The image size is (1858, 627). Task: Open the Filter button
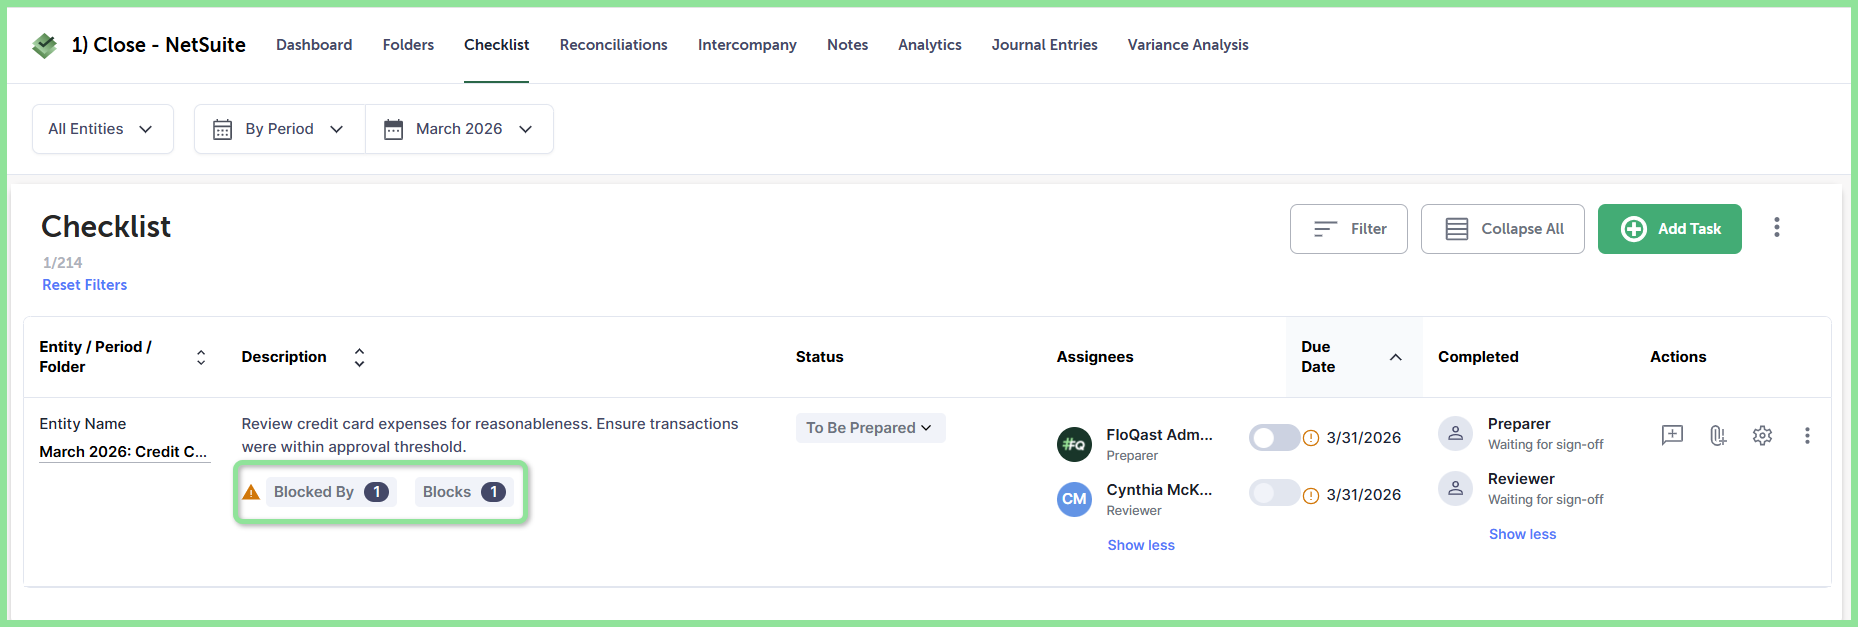tap(1348, 229)
